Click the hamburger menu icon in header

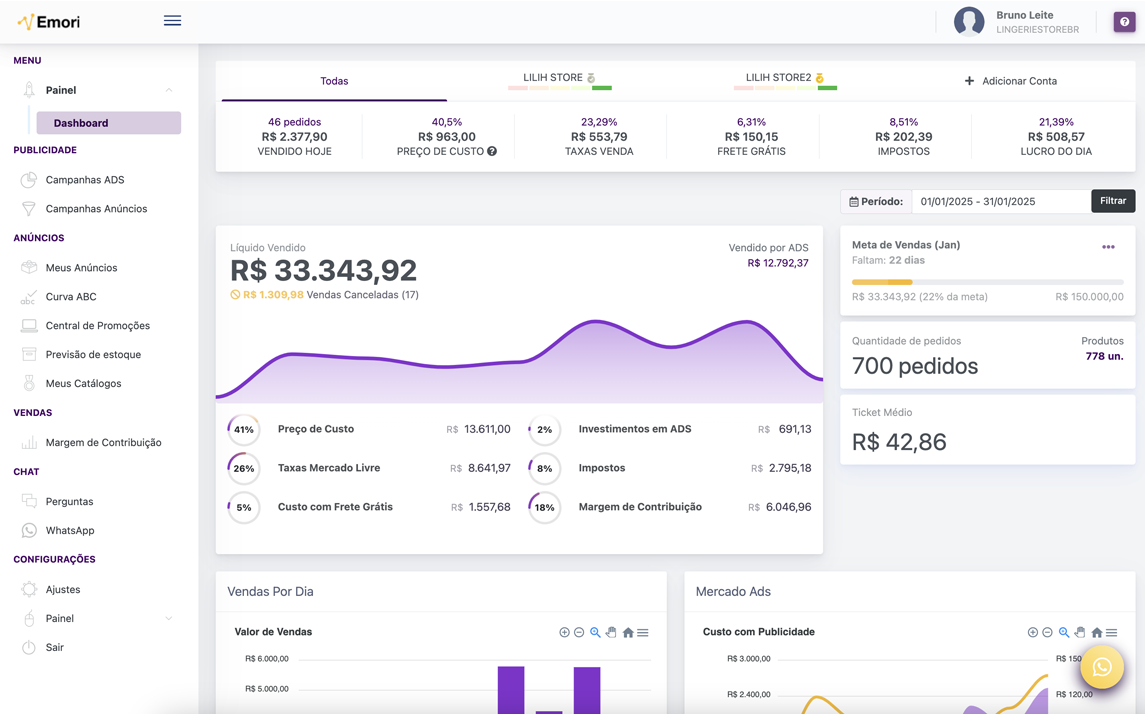click(172, 21)
